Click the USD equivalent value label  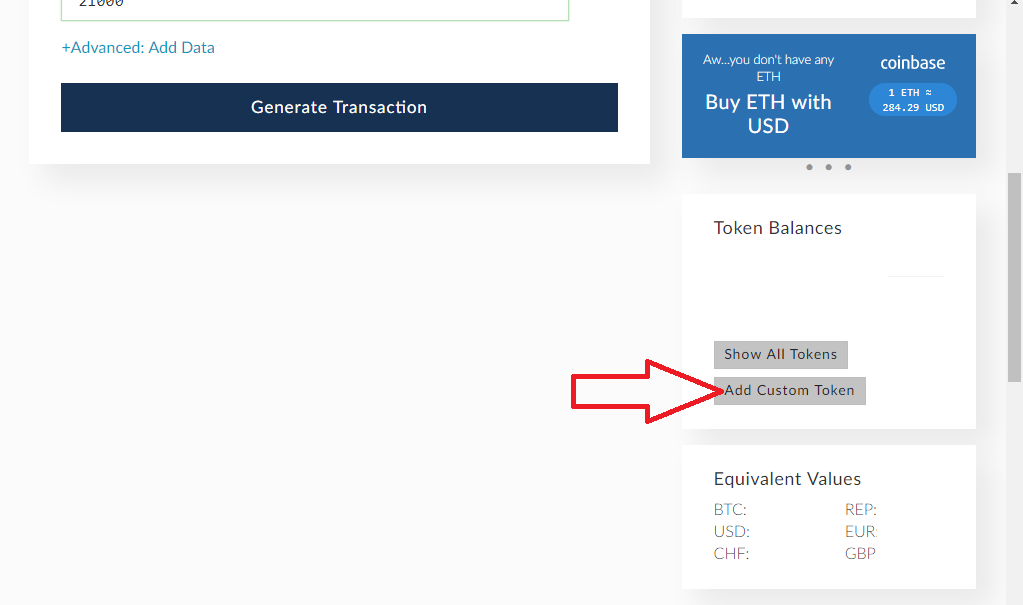731,532
